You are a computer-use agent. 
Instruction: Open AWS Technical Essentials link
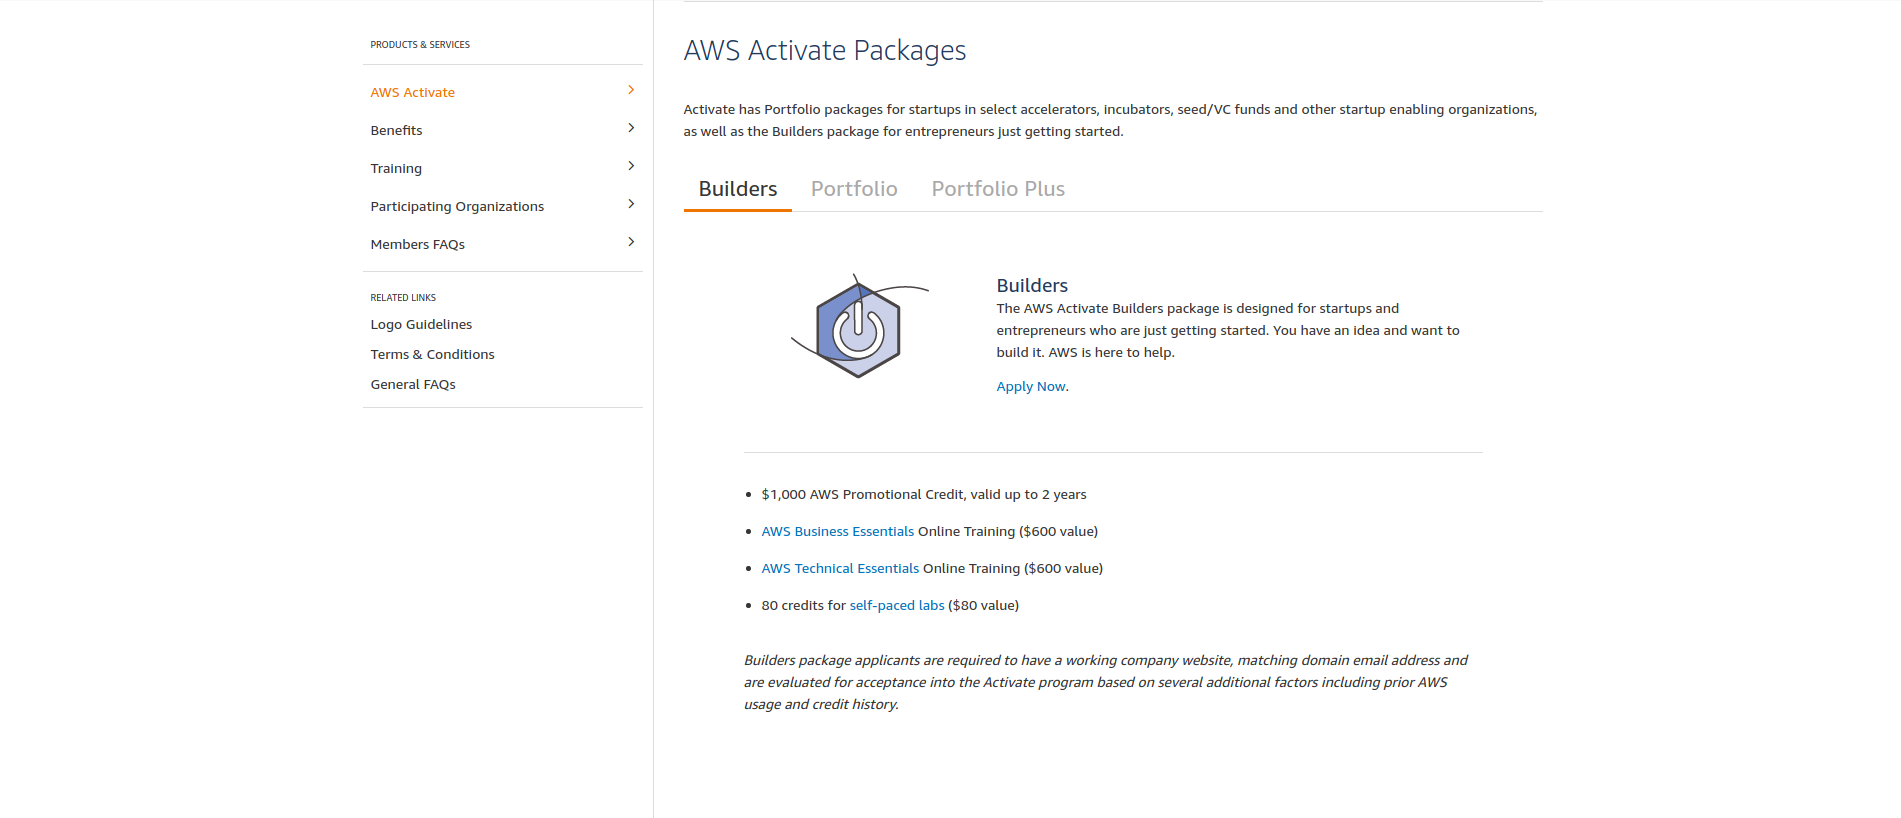[x=840, y=569]
